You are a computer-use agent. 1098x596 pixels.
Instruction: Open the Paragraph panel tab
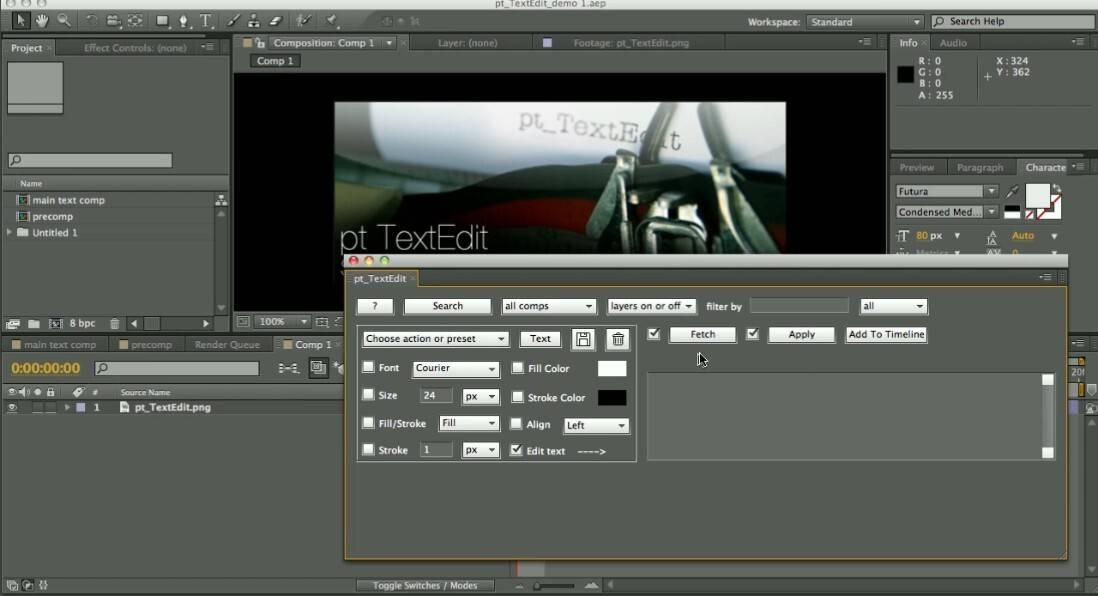tap(979, 168)
